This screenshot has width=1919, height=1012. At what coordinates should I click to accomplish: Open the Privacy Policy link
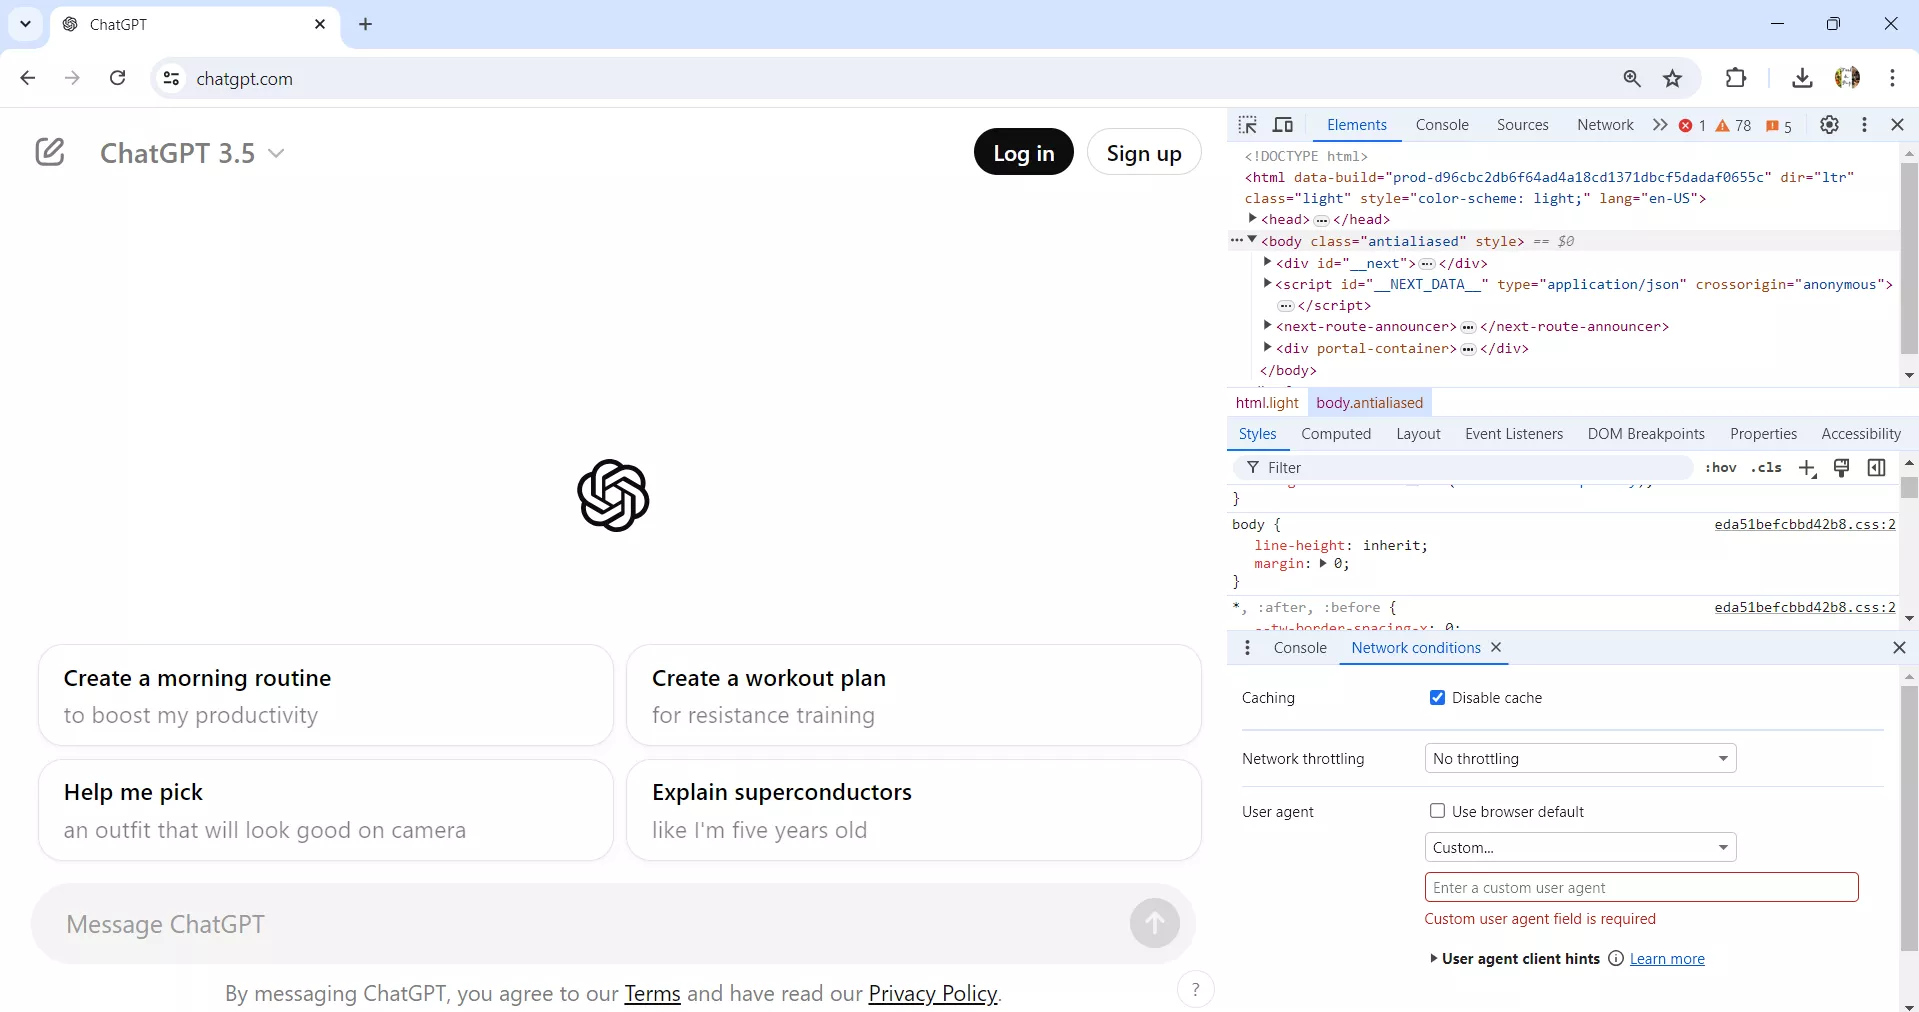[x=932, y=993]
